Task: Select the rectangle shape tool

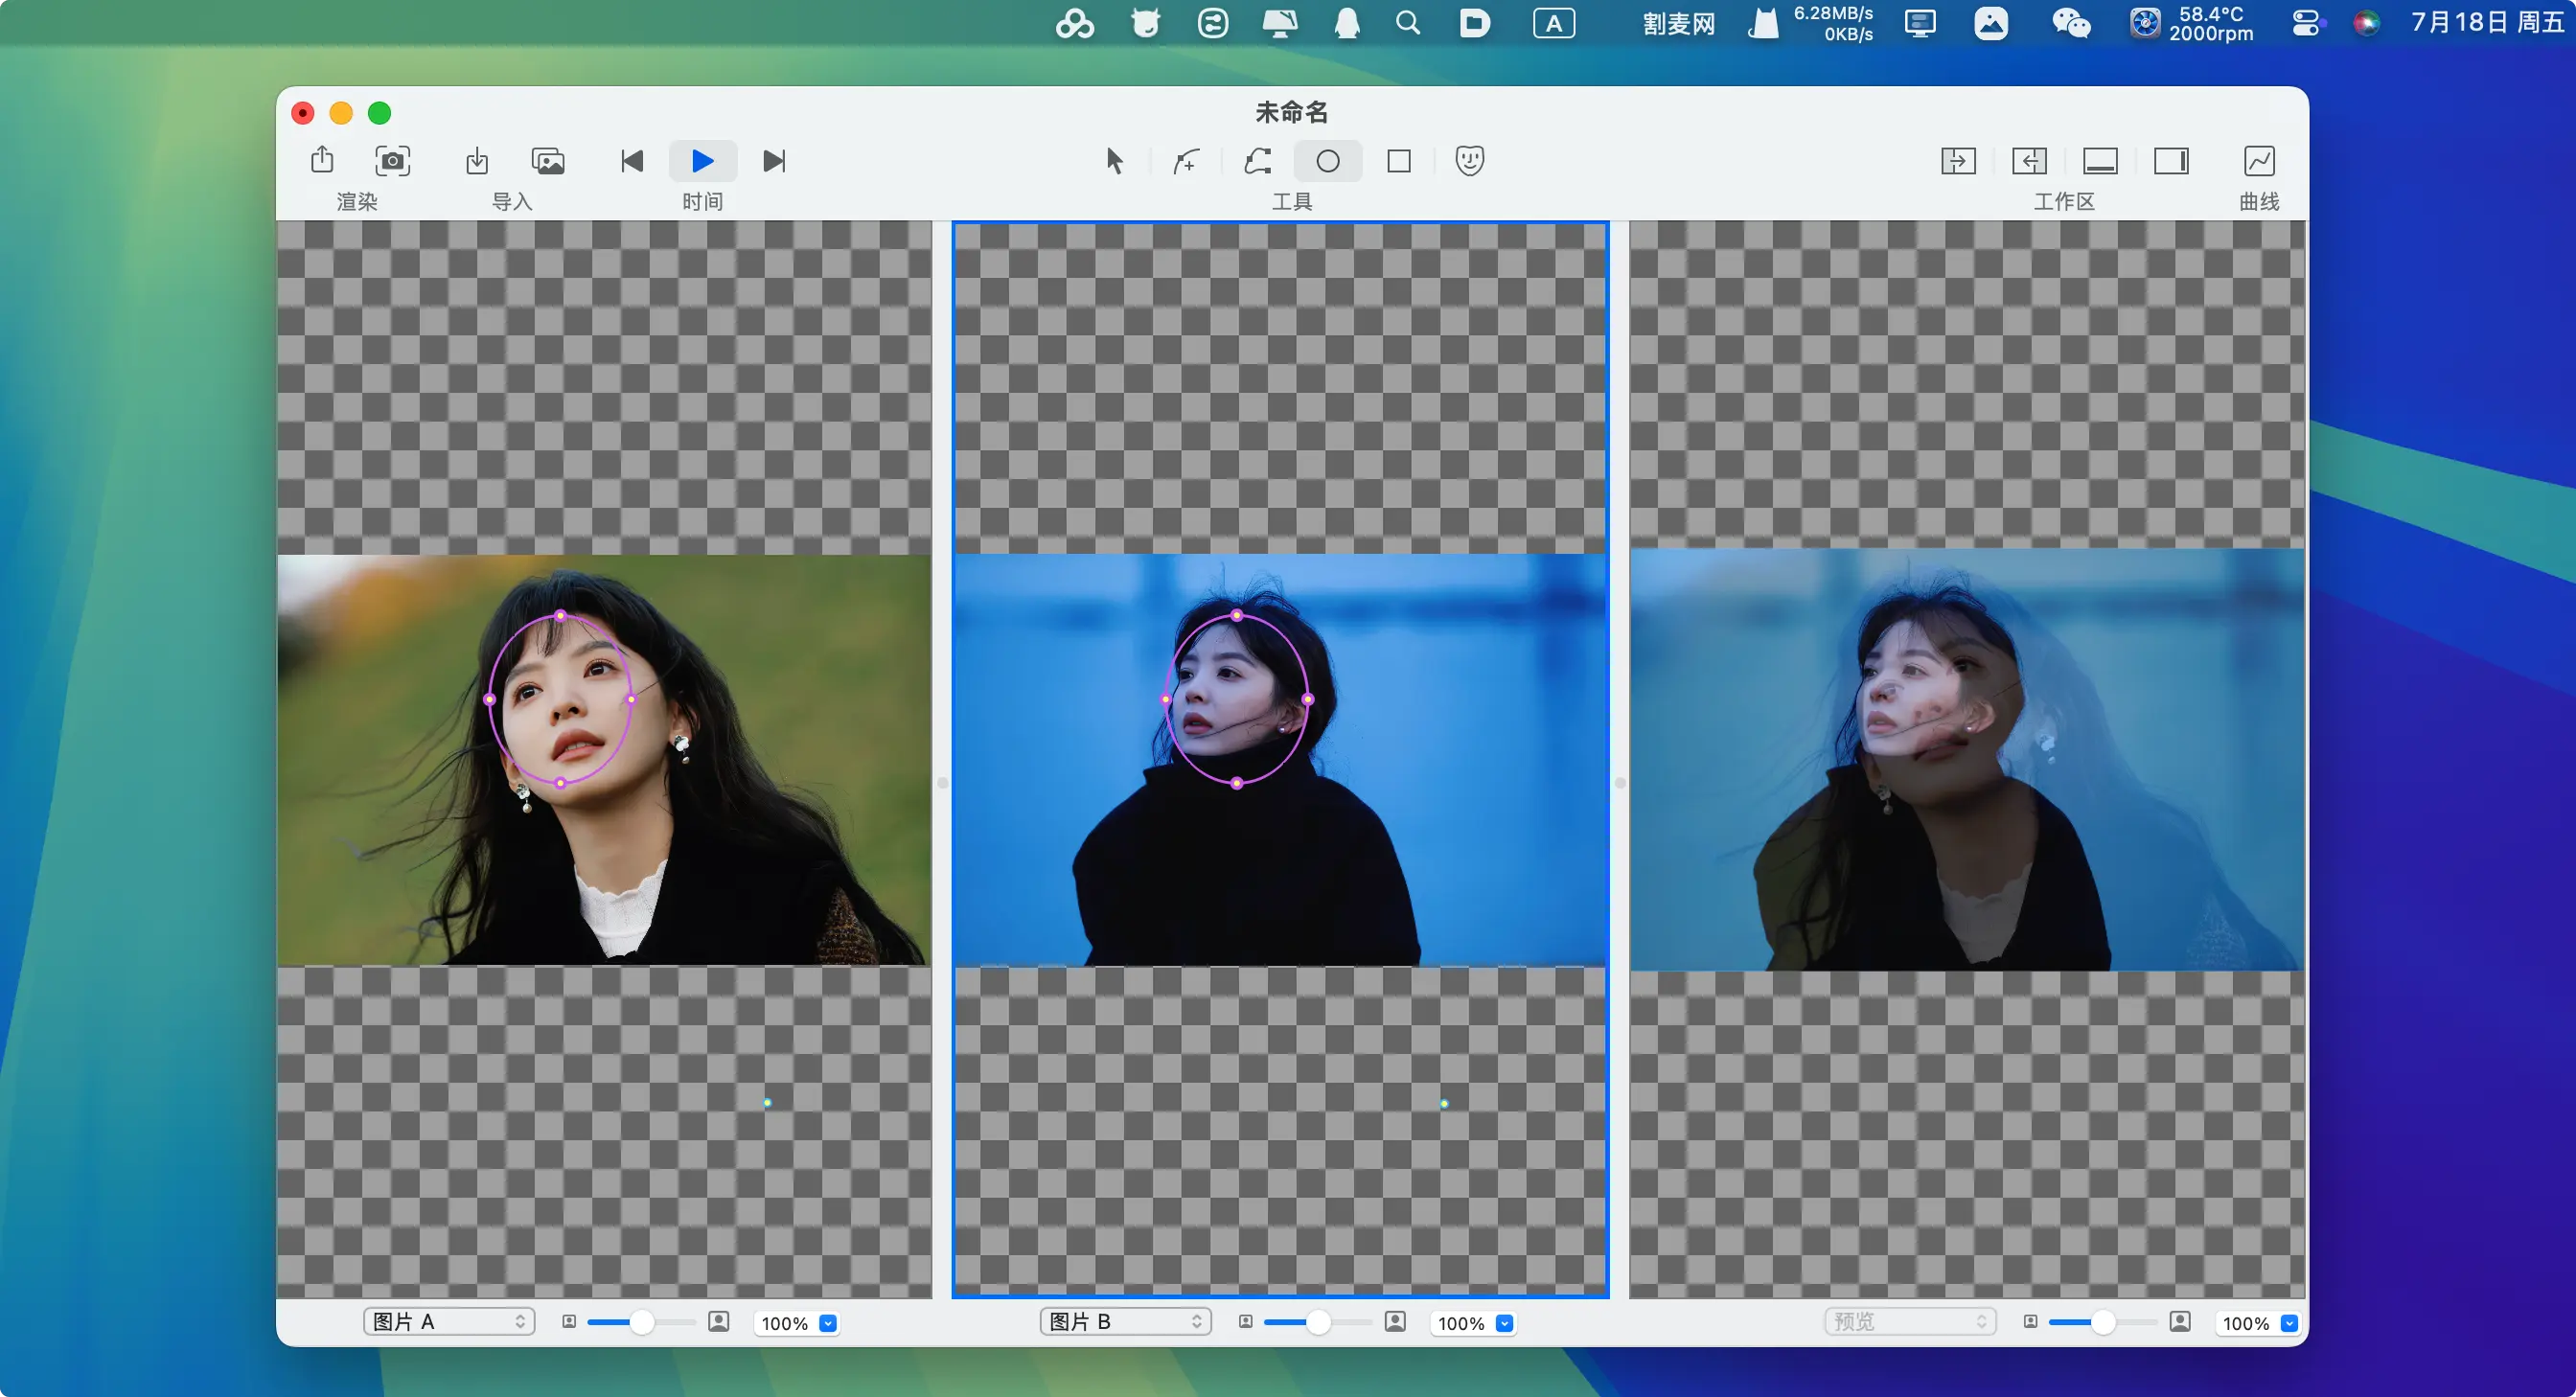Action: click(1399, 161)
